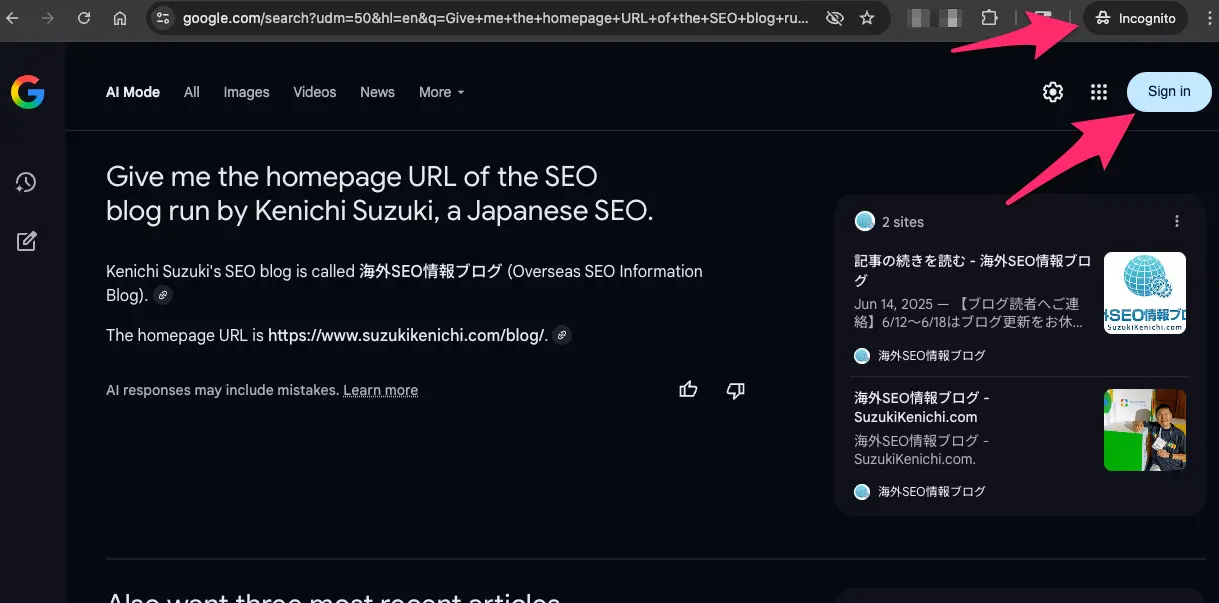Give thumbs up to AI response
This screenshot has height=603, width=1219.
[688, 390]
